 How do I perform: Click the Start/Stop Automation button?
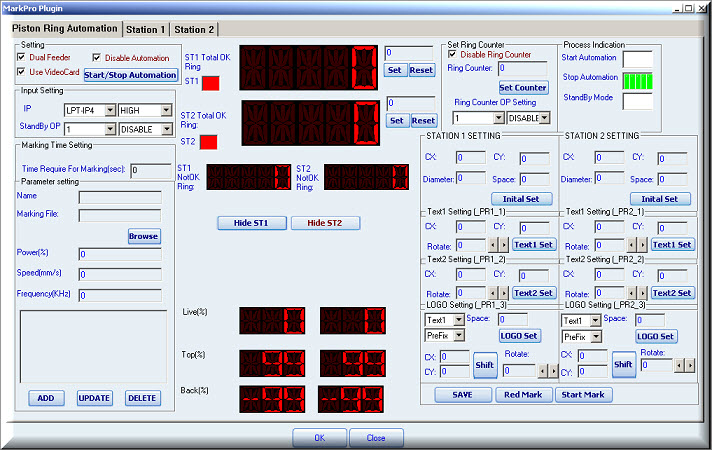pos(130,75)
